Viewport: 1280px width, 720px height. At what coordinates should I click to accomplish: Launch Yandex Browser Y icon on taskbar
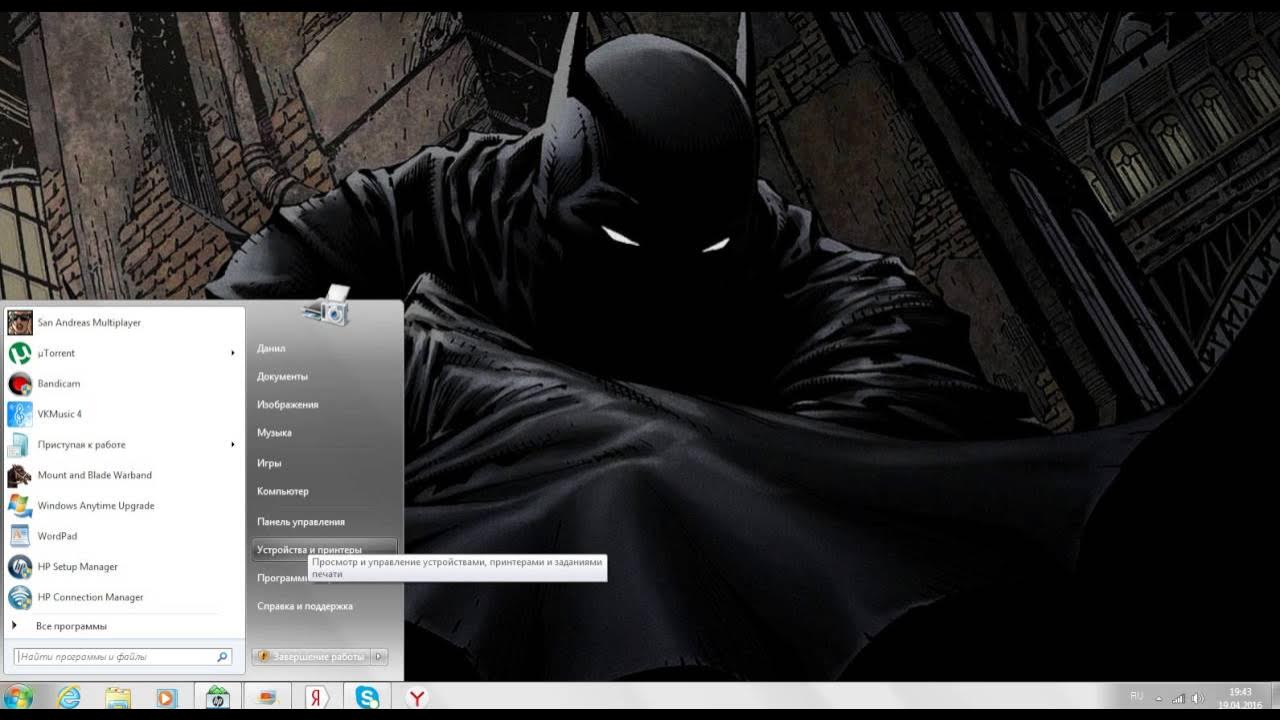417,698
